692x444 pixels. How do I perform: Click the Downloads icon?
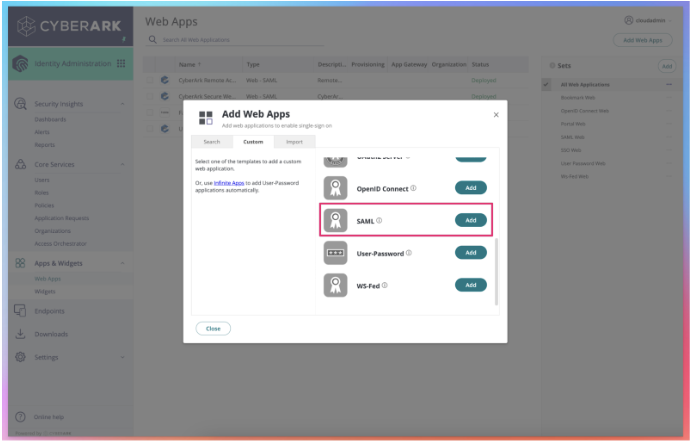pyautogui.click(x=20, y=334)
